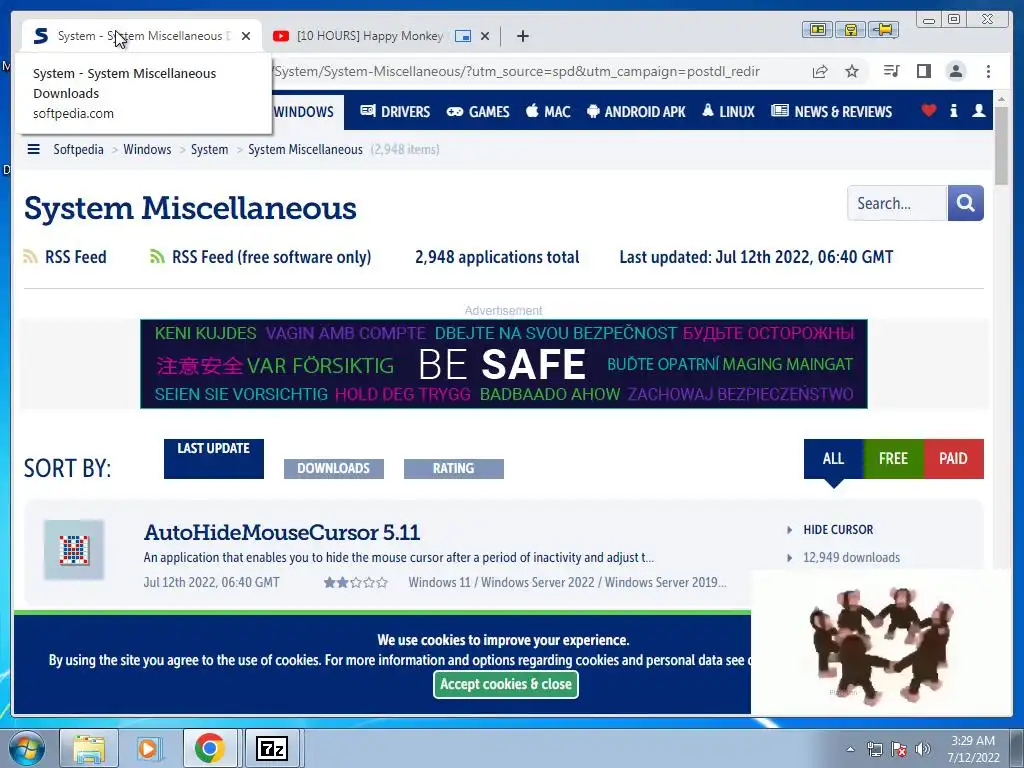Image resolution: width=1024 pixels, height=768 pixels.
Task: Open the LINUX section
Action: coord(728,112)
